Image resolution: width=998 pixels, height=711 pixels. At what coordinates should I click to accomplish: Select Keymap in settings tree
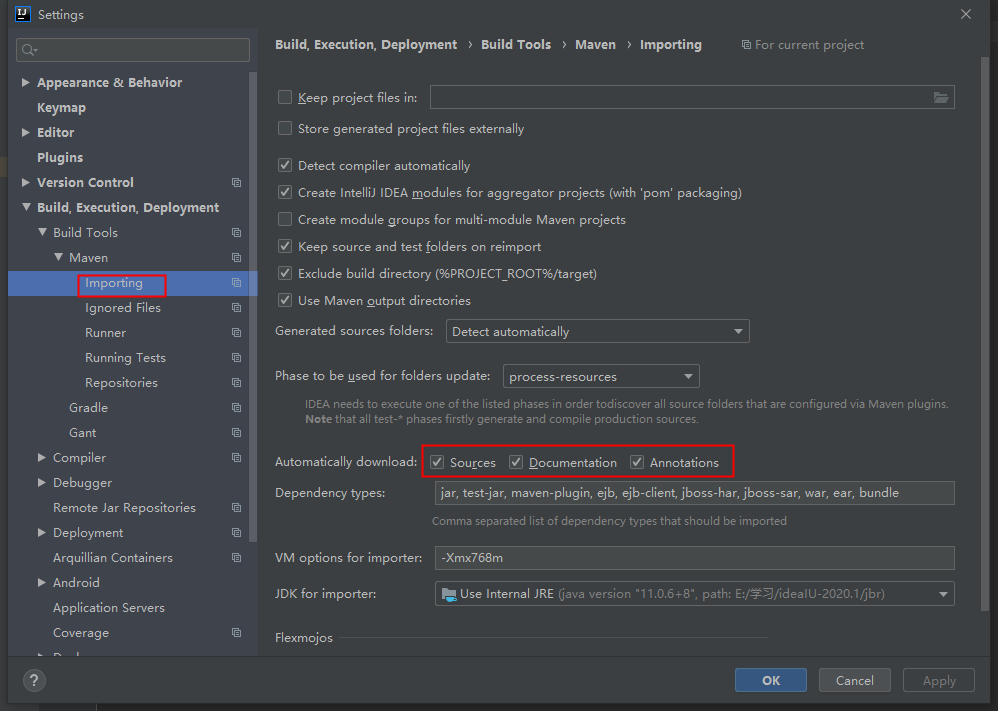pos(61,108)
